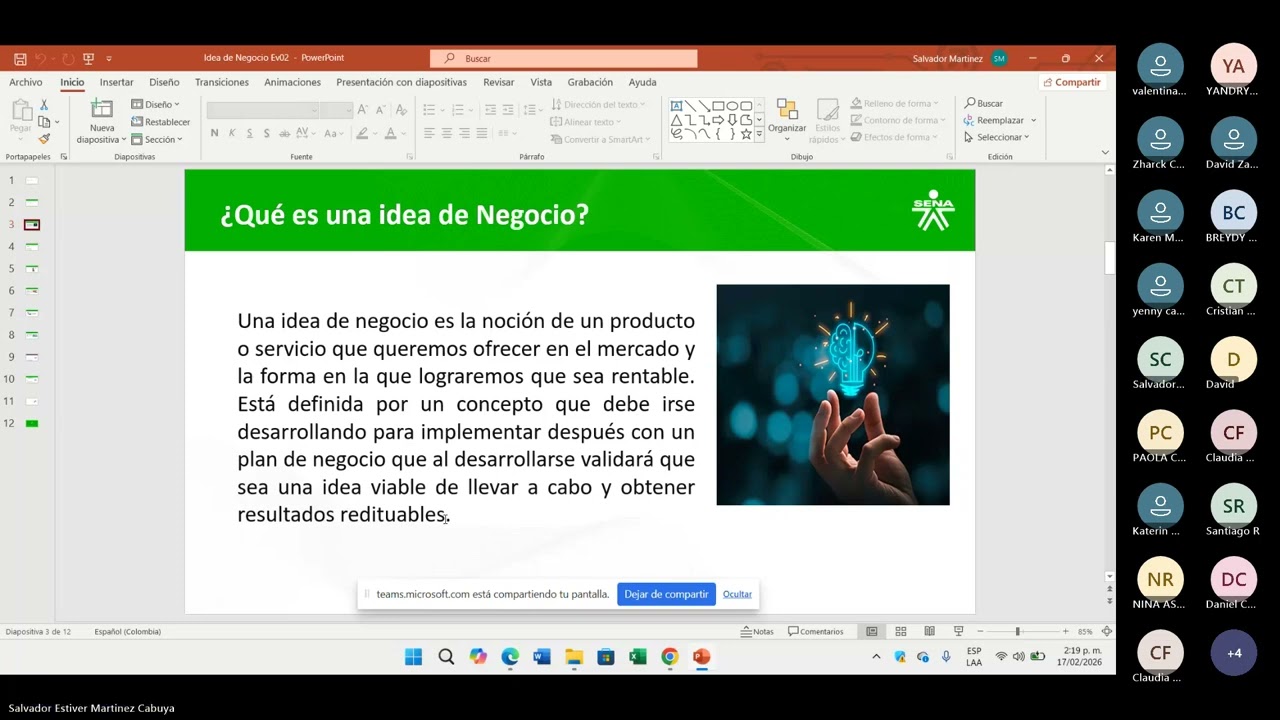
Task: Click the Buscar search field in title bar
Action: [563, 58]
